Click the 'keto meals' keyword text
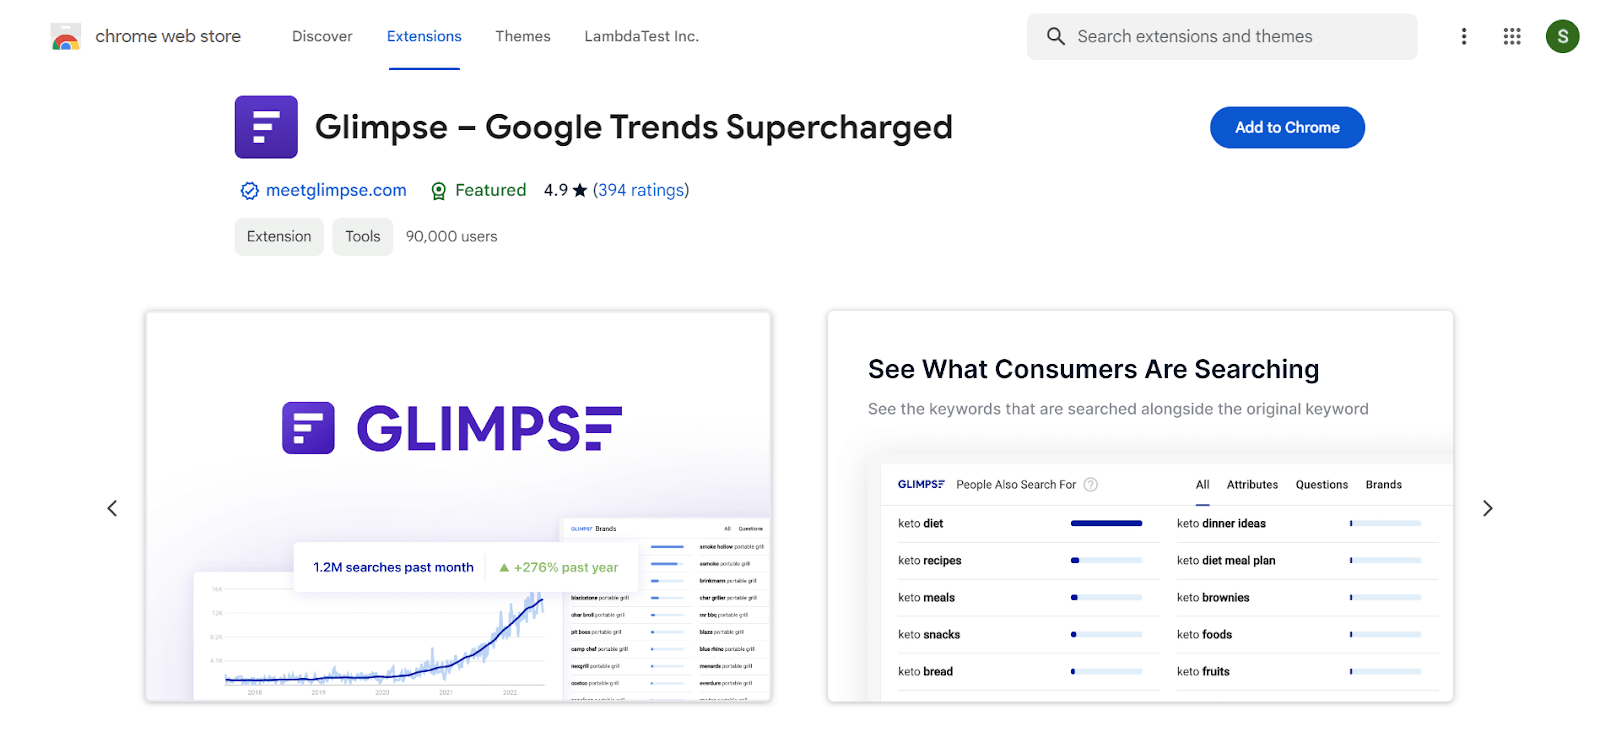The image size is (1600, 732). point(926,597)
